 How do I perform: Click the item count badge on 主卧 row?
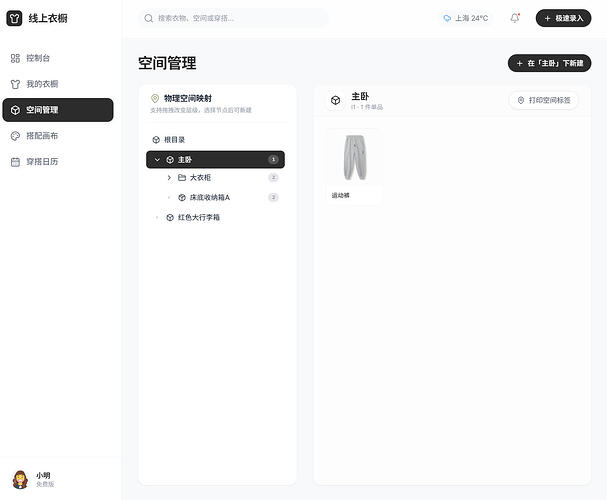click(x=273, y=159)
